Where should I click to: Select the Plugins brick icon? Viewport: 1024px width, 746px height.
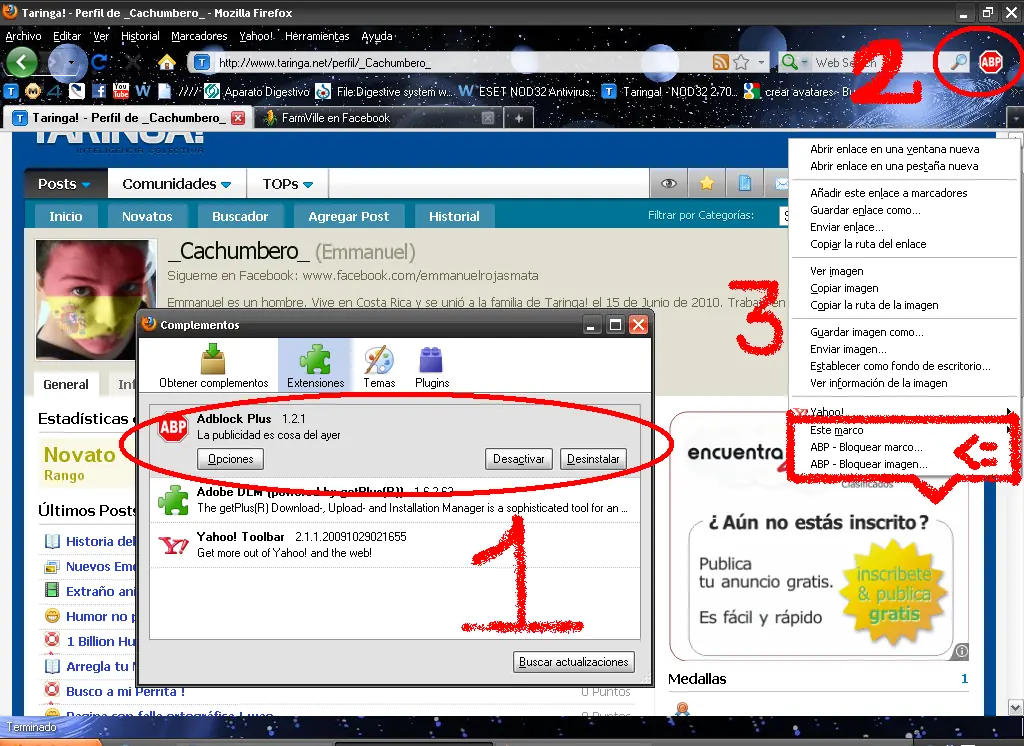(x=432, y=366)
